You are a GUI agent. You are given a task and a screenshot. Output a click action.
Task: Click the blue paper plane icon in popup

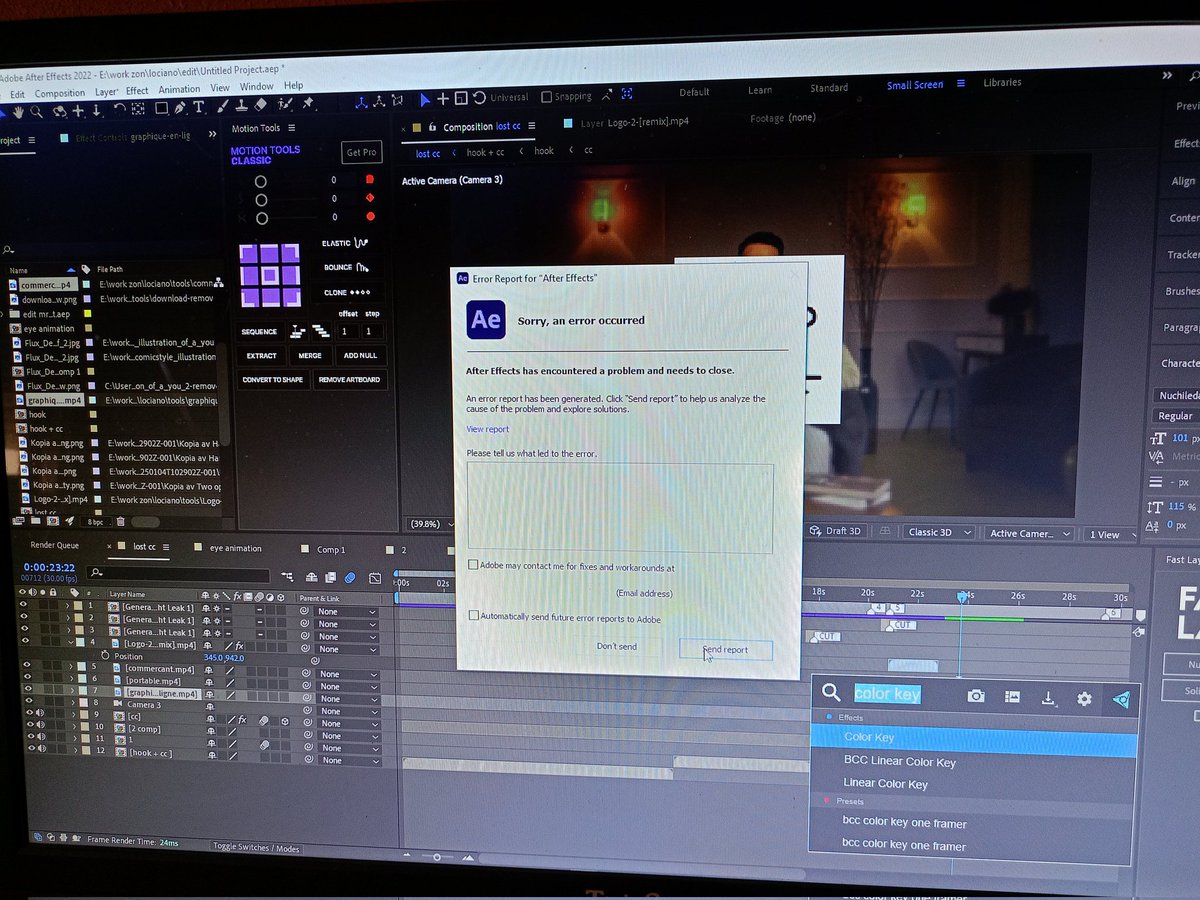[x=1121, y=700]
